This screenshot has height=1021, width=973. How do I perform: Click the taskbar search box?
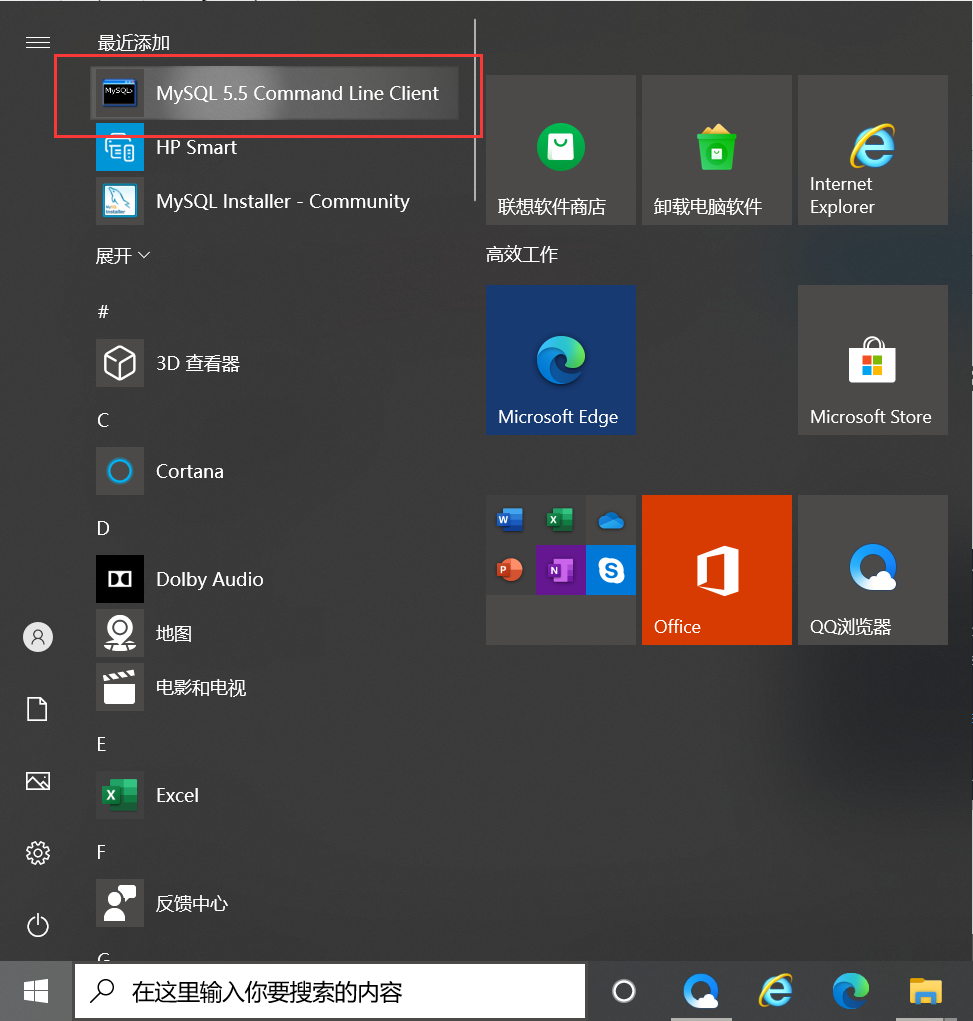[330, 991]
